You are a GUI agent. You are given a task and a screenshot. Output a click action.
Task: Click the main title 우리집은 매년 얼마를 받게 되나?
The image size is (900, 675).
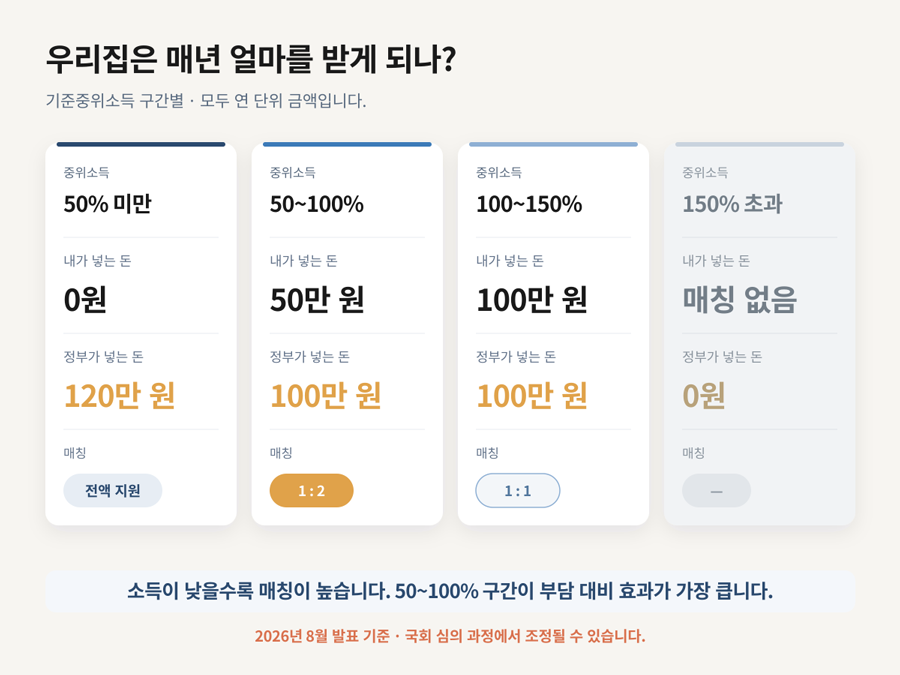[x=251, y=59]
